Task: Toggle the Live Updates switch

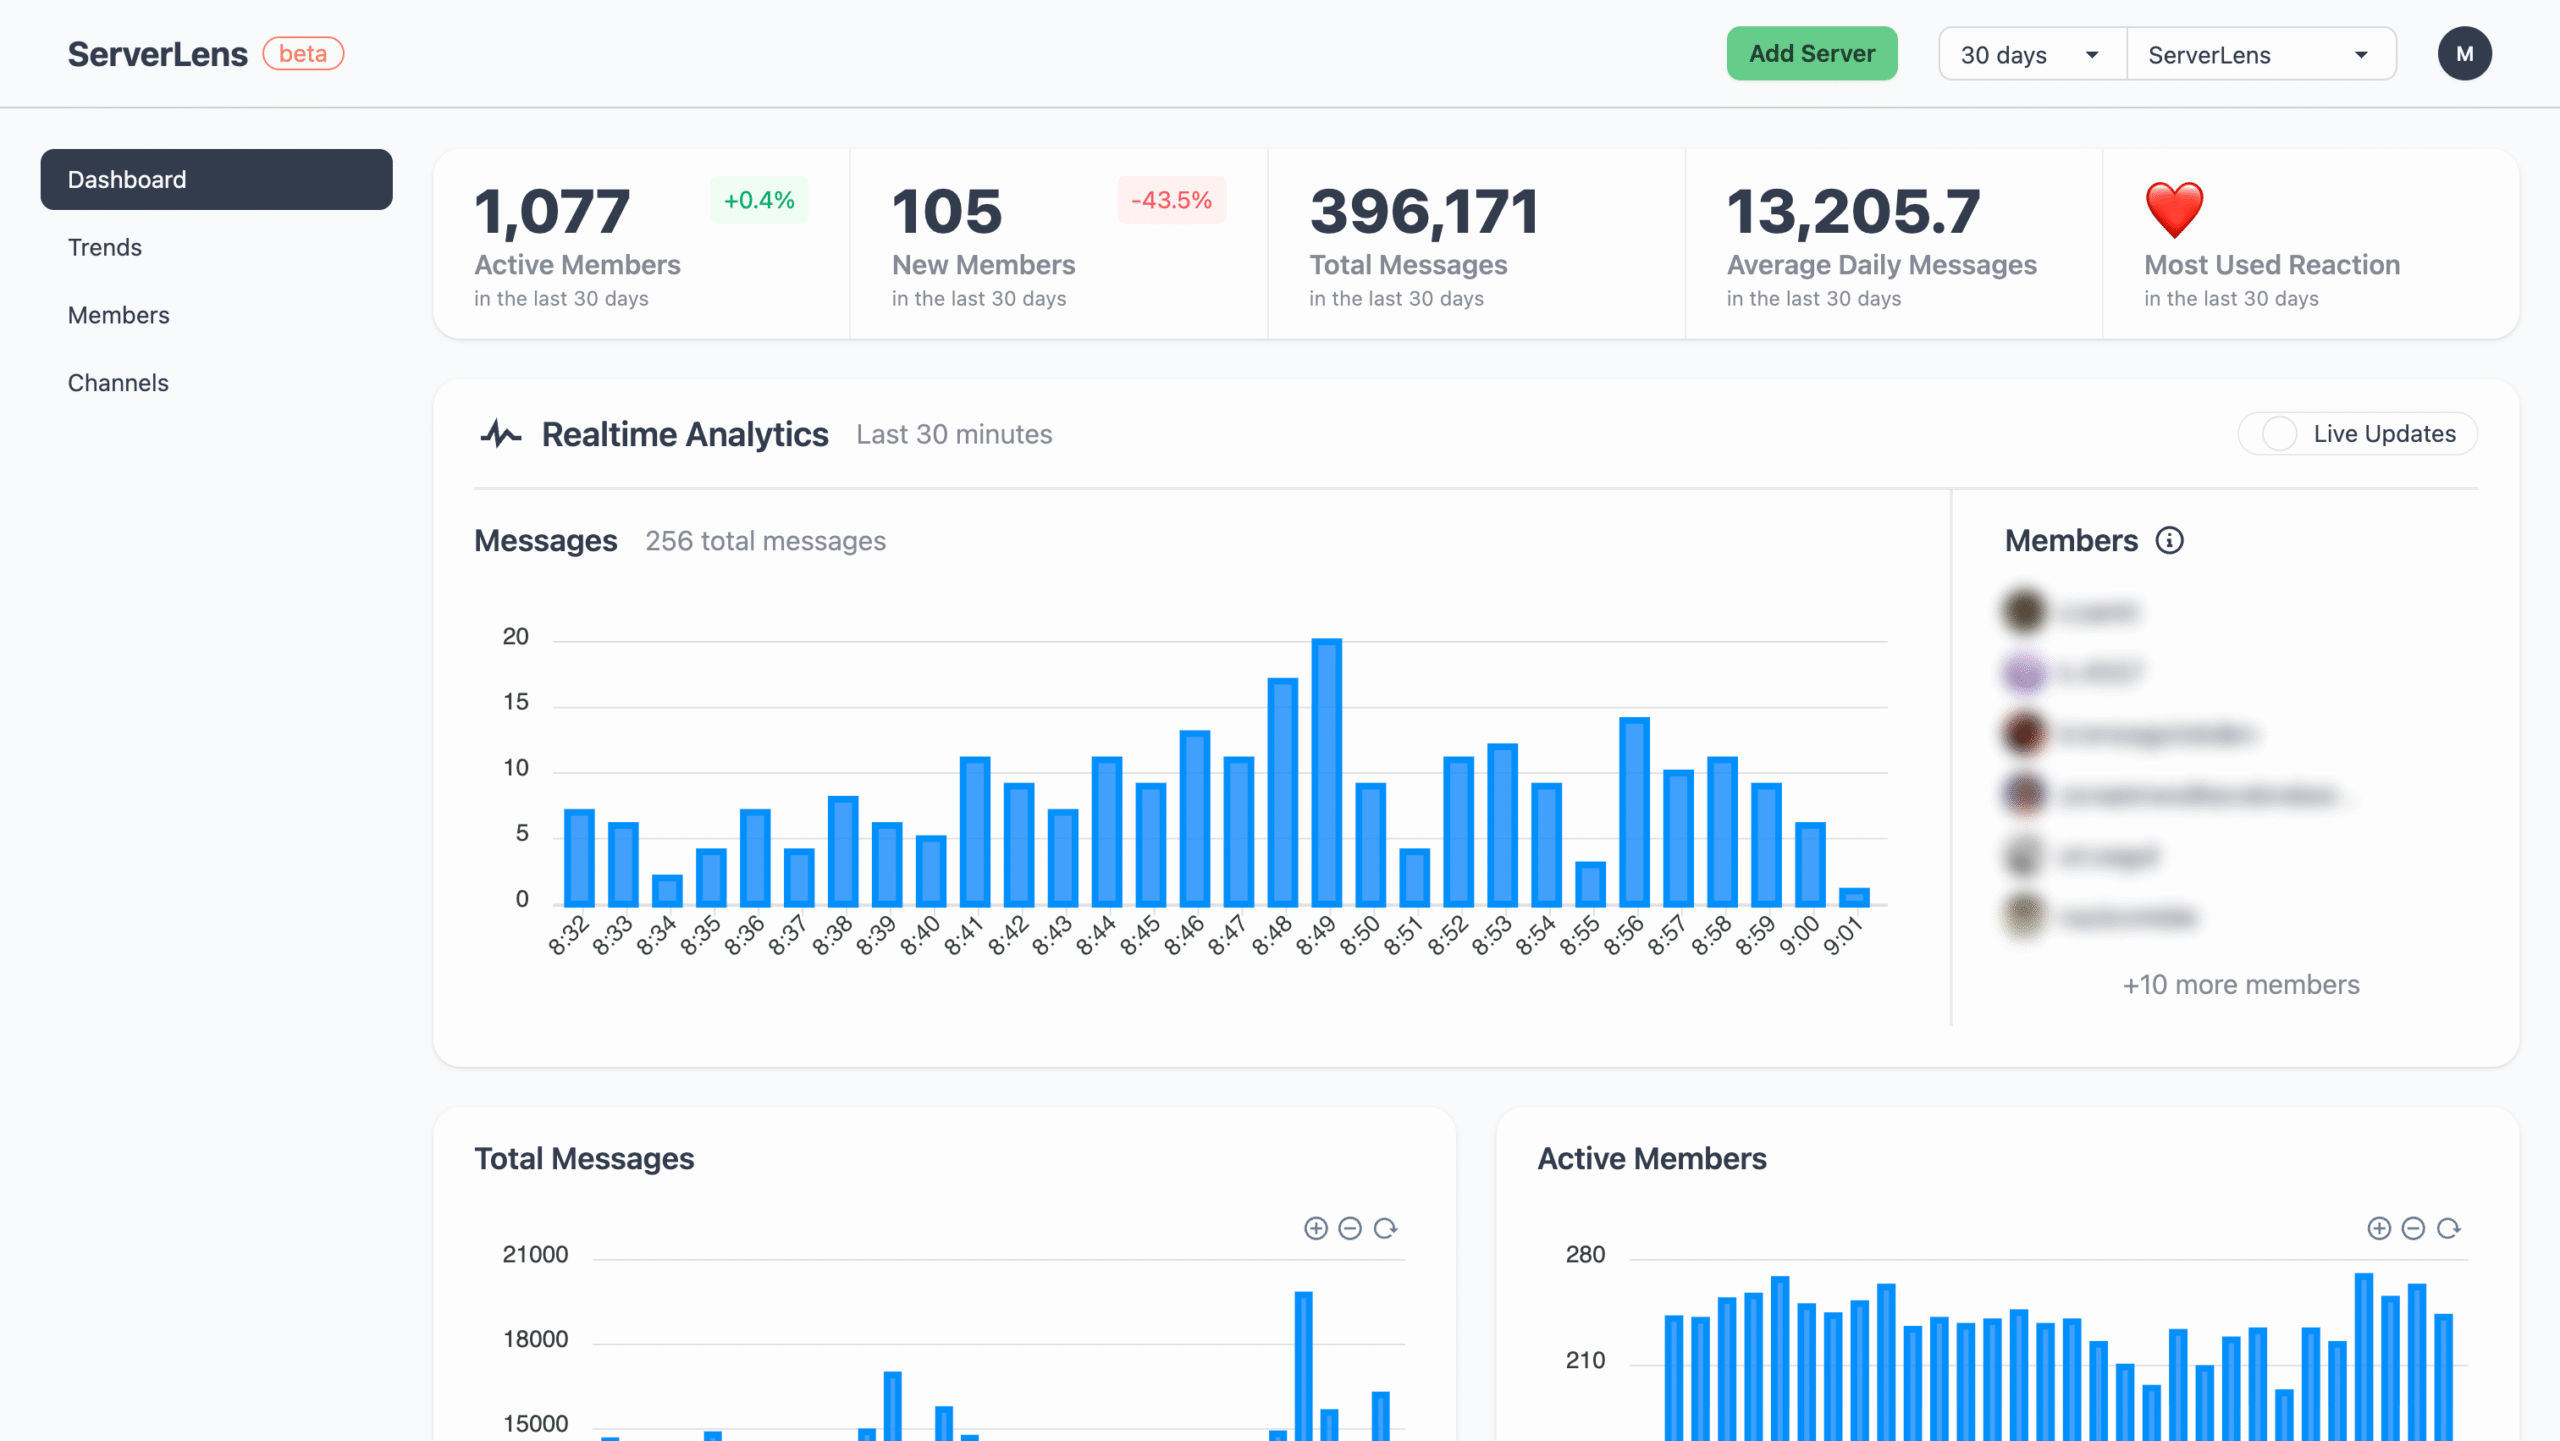Action: pos(2280,434)
